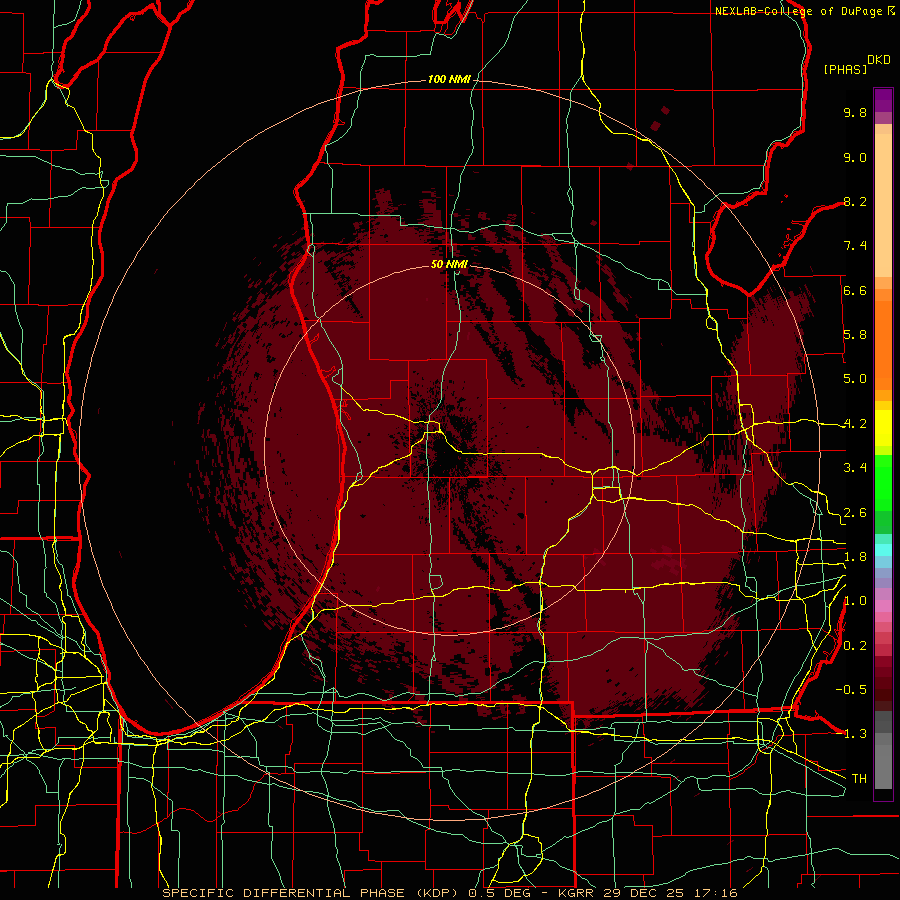The height and width of the screenshot is (900, 900).
Task: Click the KGRR station identifier
Action: point(577,893)
